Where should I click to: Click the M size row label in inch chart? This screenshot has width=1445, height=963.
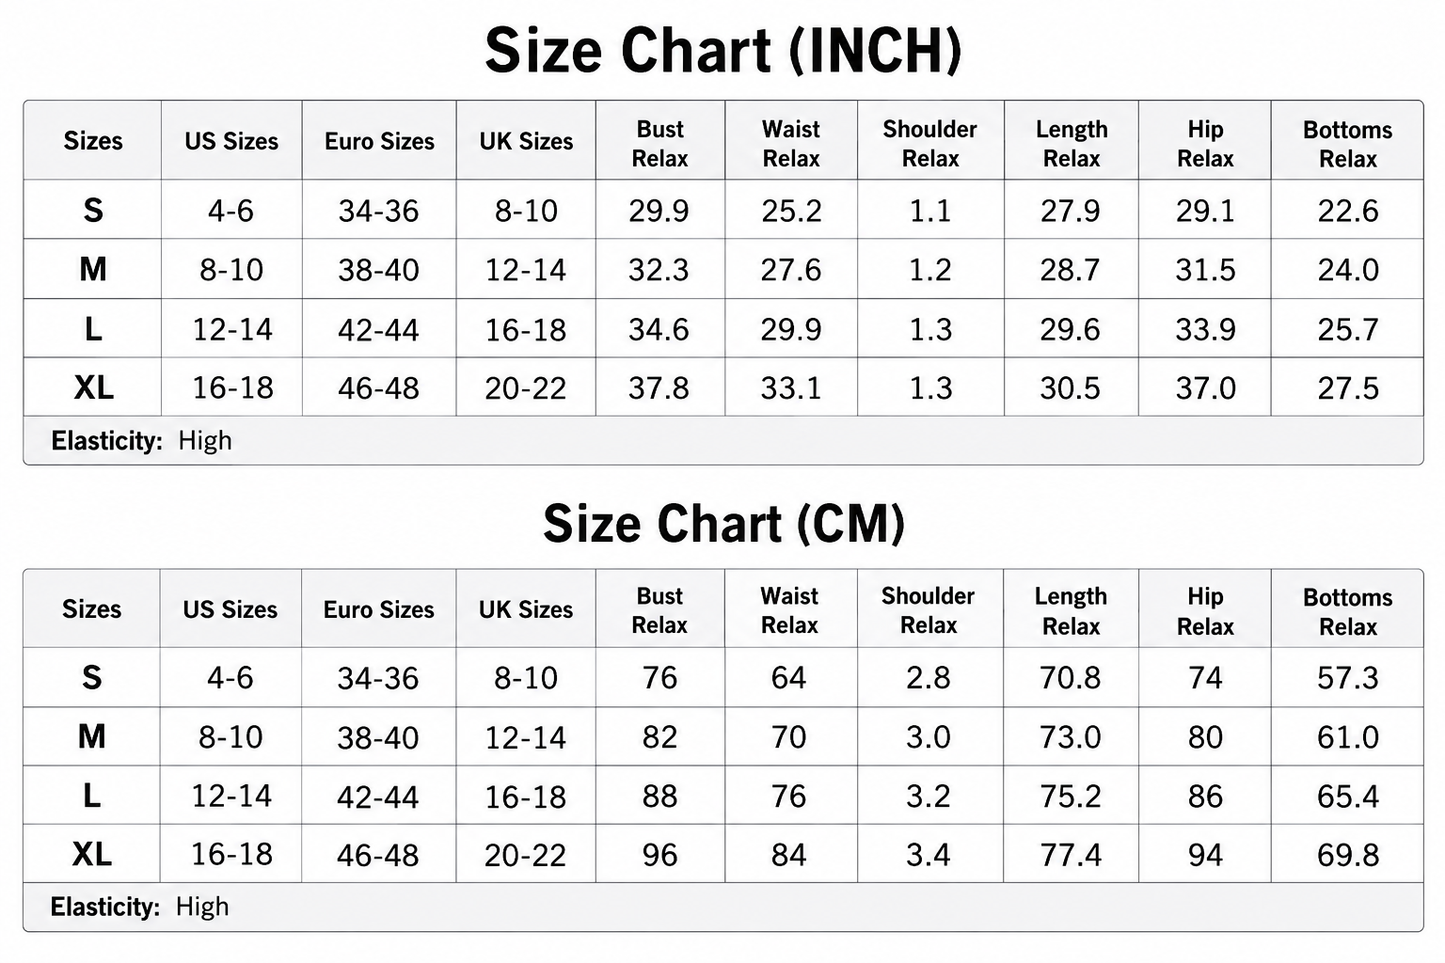(x=93, y=270)
